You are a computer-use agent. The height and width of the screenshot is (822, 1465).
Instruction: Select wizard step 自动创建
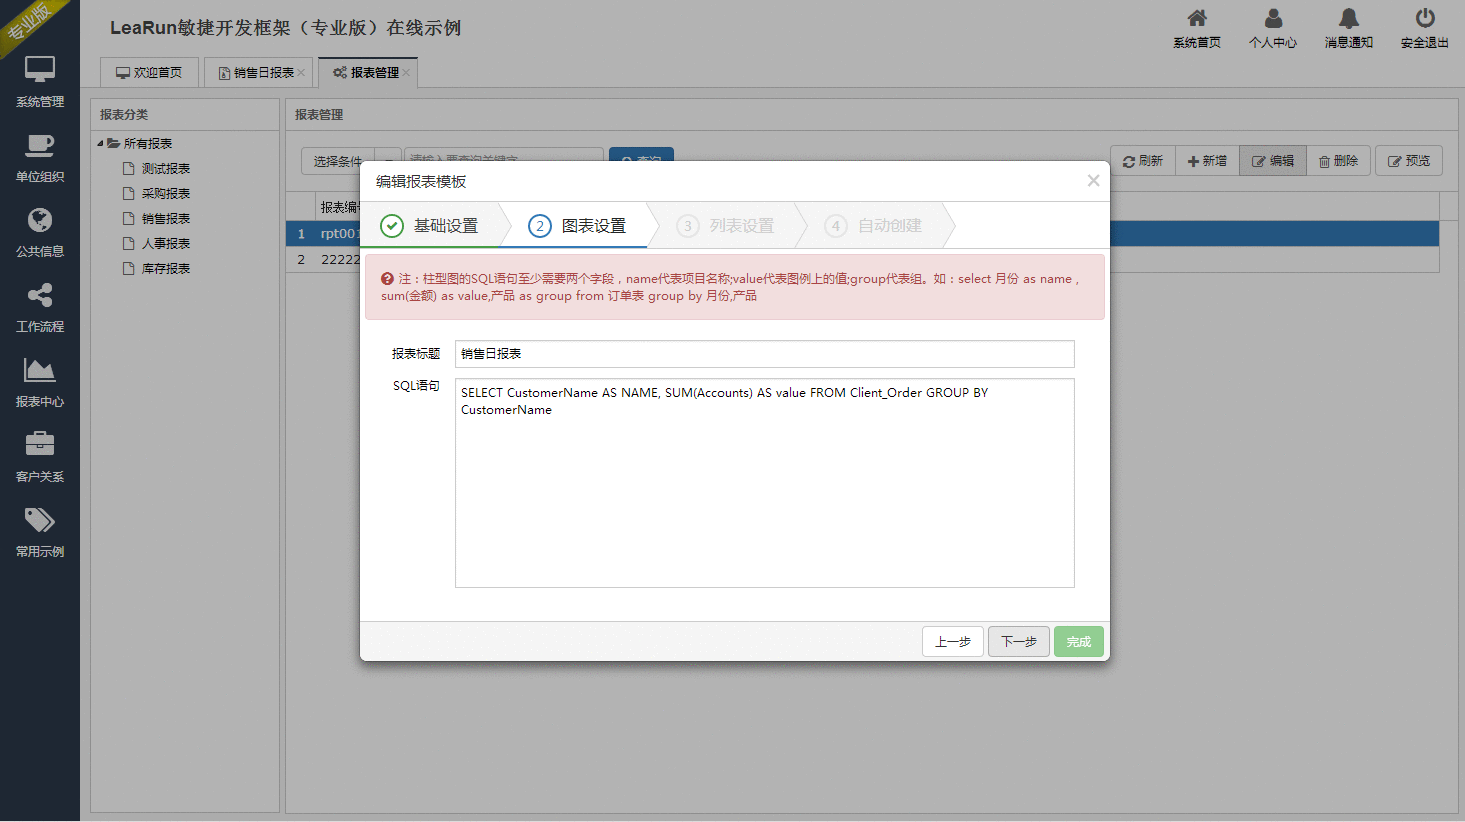874,226
